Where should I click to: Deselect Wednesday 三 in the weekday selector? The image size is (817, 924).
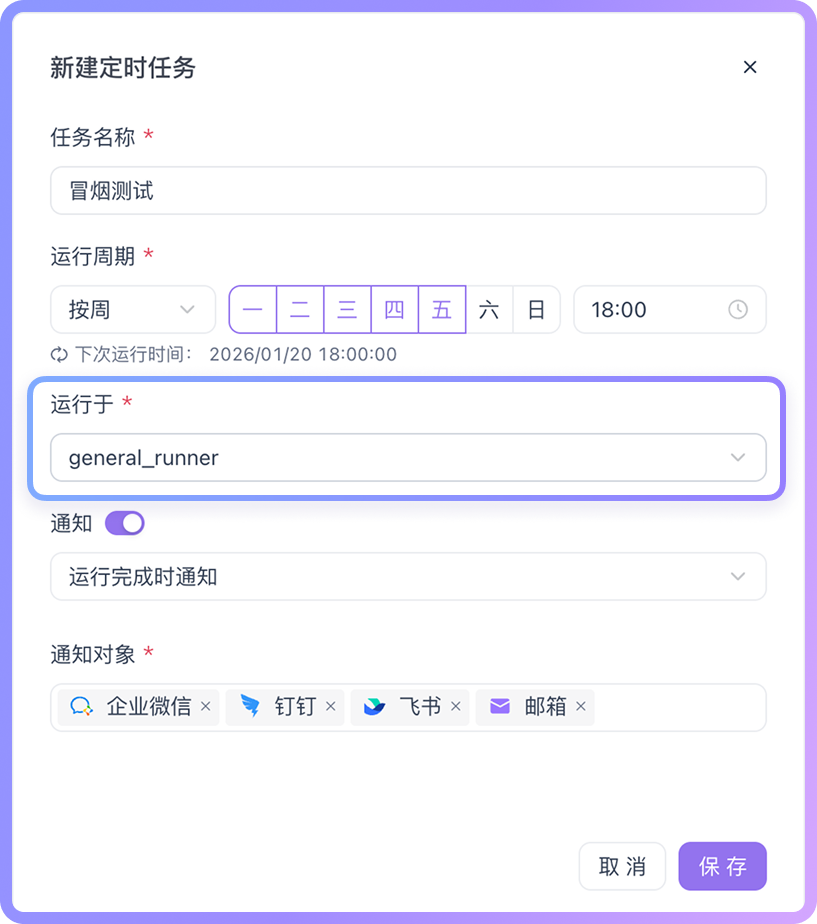[347, 309]
